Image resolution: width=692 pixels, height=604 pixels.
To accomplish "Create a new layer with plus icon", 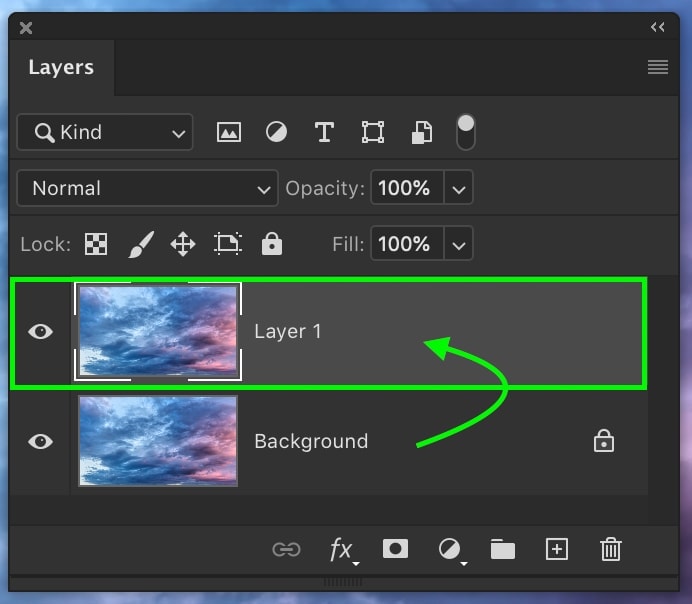I will coord(557,549).
